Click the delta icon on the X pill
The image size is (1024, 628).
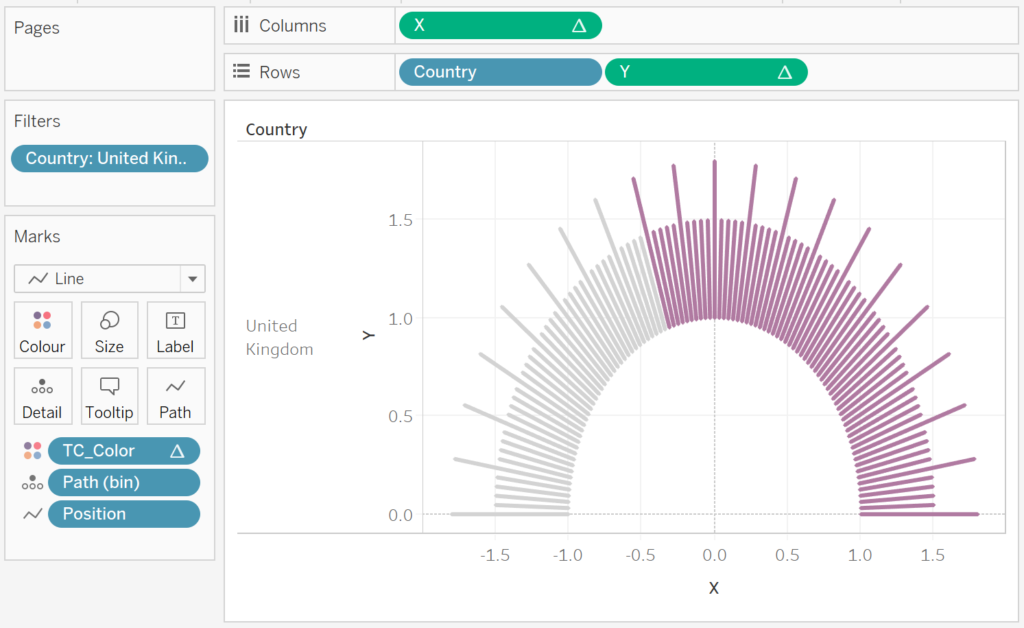coord(579,25)
